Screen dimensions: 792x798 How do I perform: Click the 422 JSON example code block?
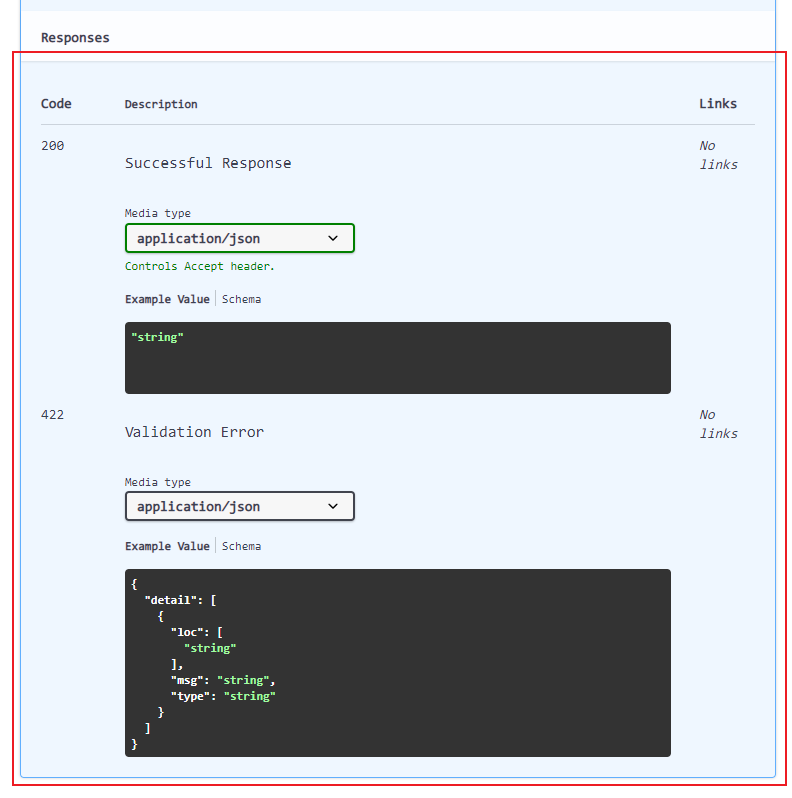tap(397, 662)
